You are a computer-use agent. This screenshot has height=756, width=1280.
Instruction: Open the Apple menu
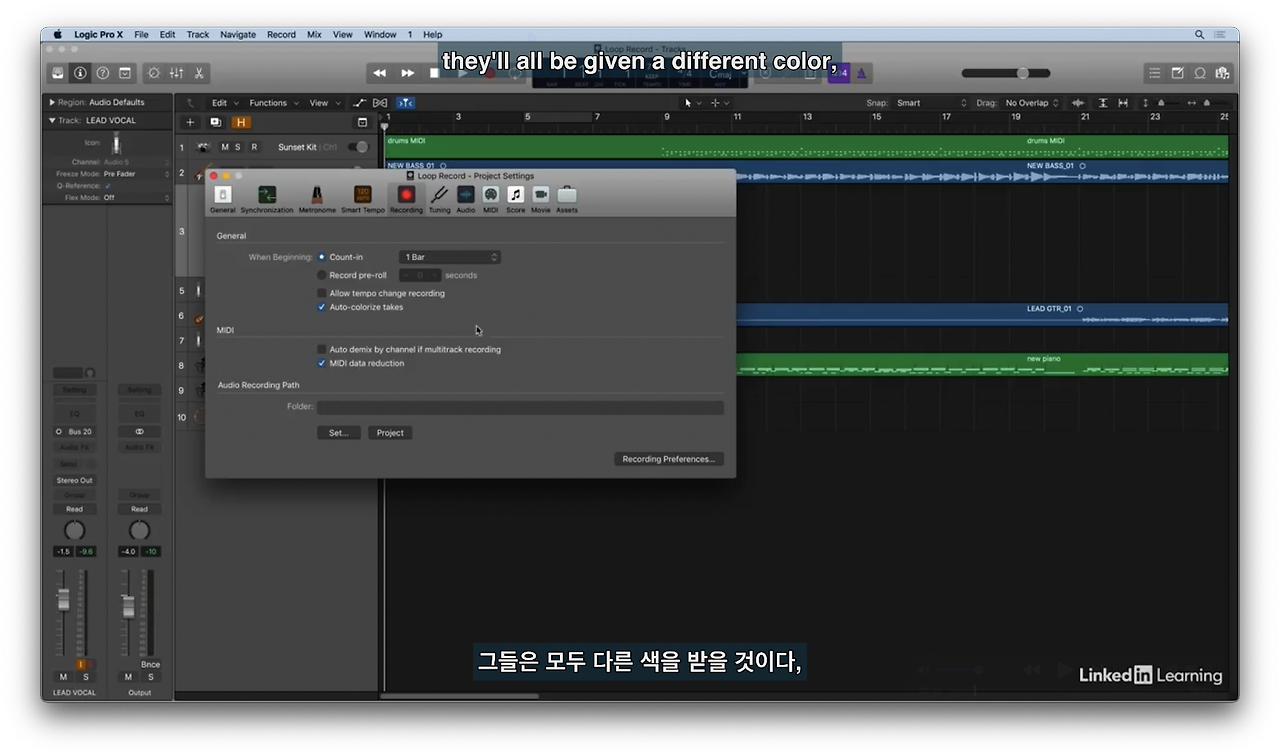point(57,34)
